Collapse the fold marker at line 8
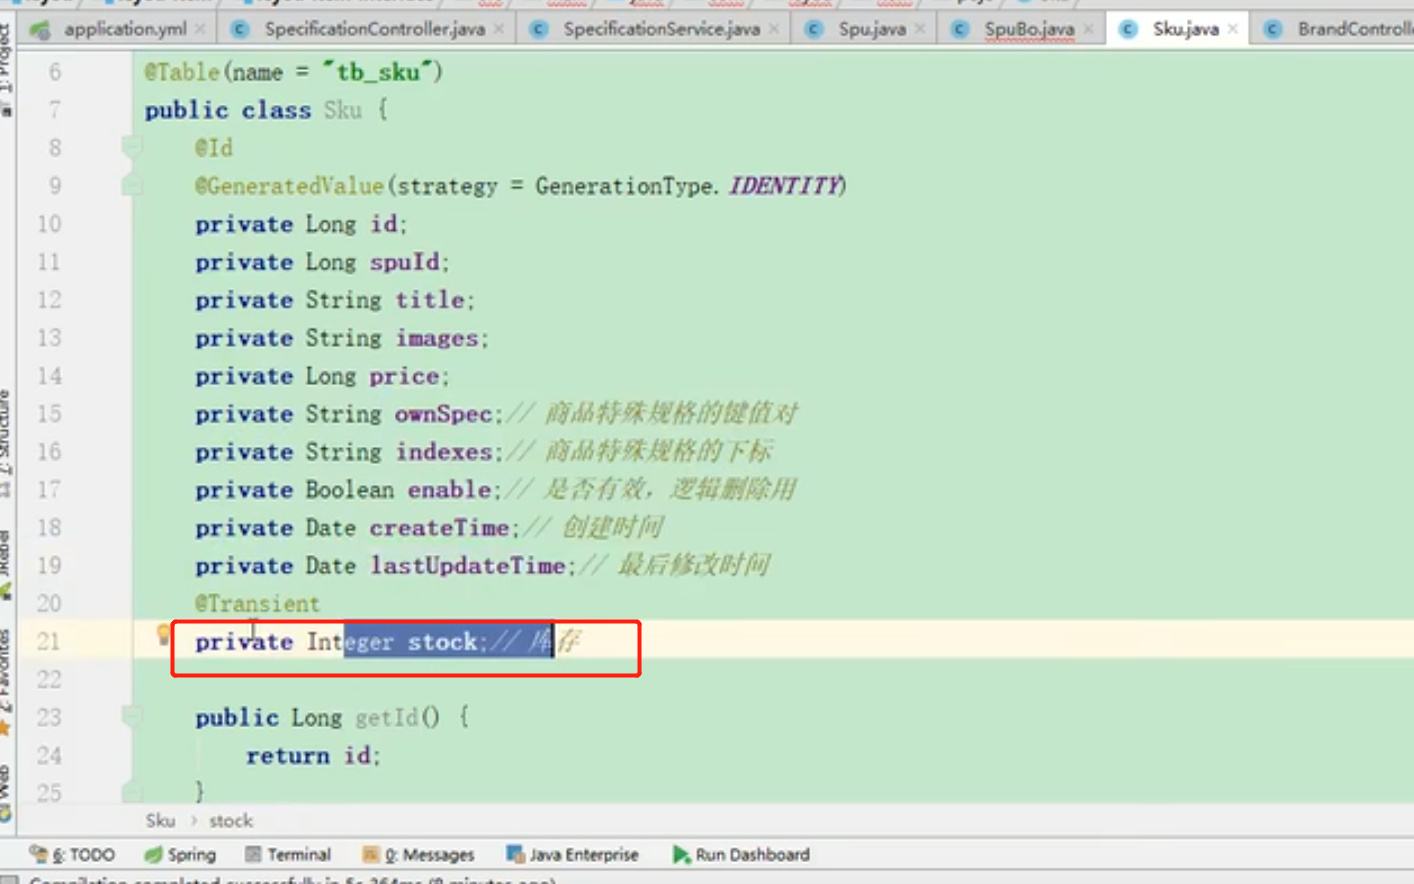The width and height of the screenshot is (1414, 884). tap(131, 148)
